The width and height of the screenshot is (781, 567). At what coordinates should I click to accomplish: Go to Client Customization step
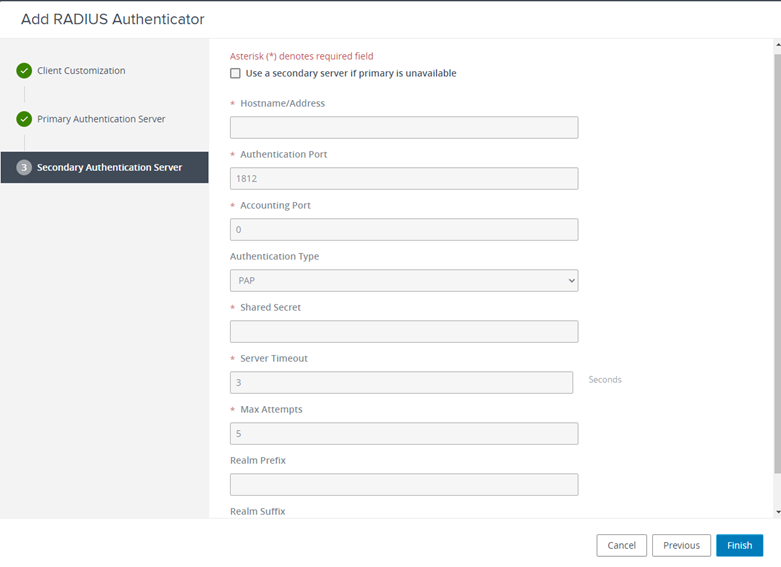coord(81,71)
